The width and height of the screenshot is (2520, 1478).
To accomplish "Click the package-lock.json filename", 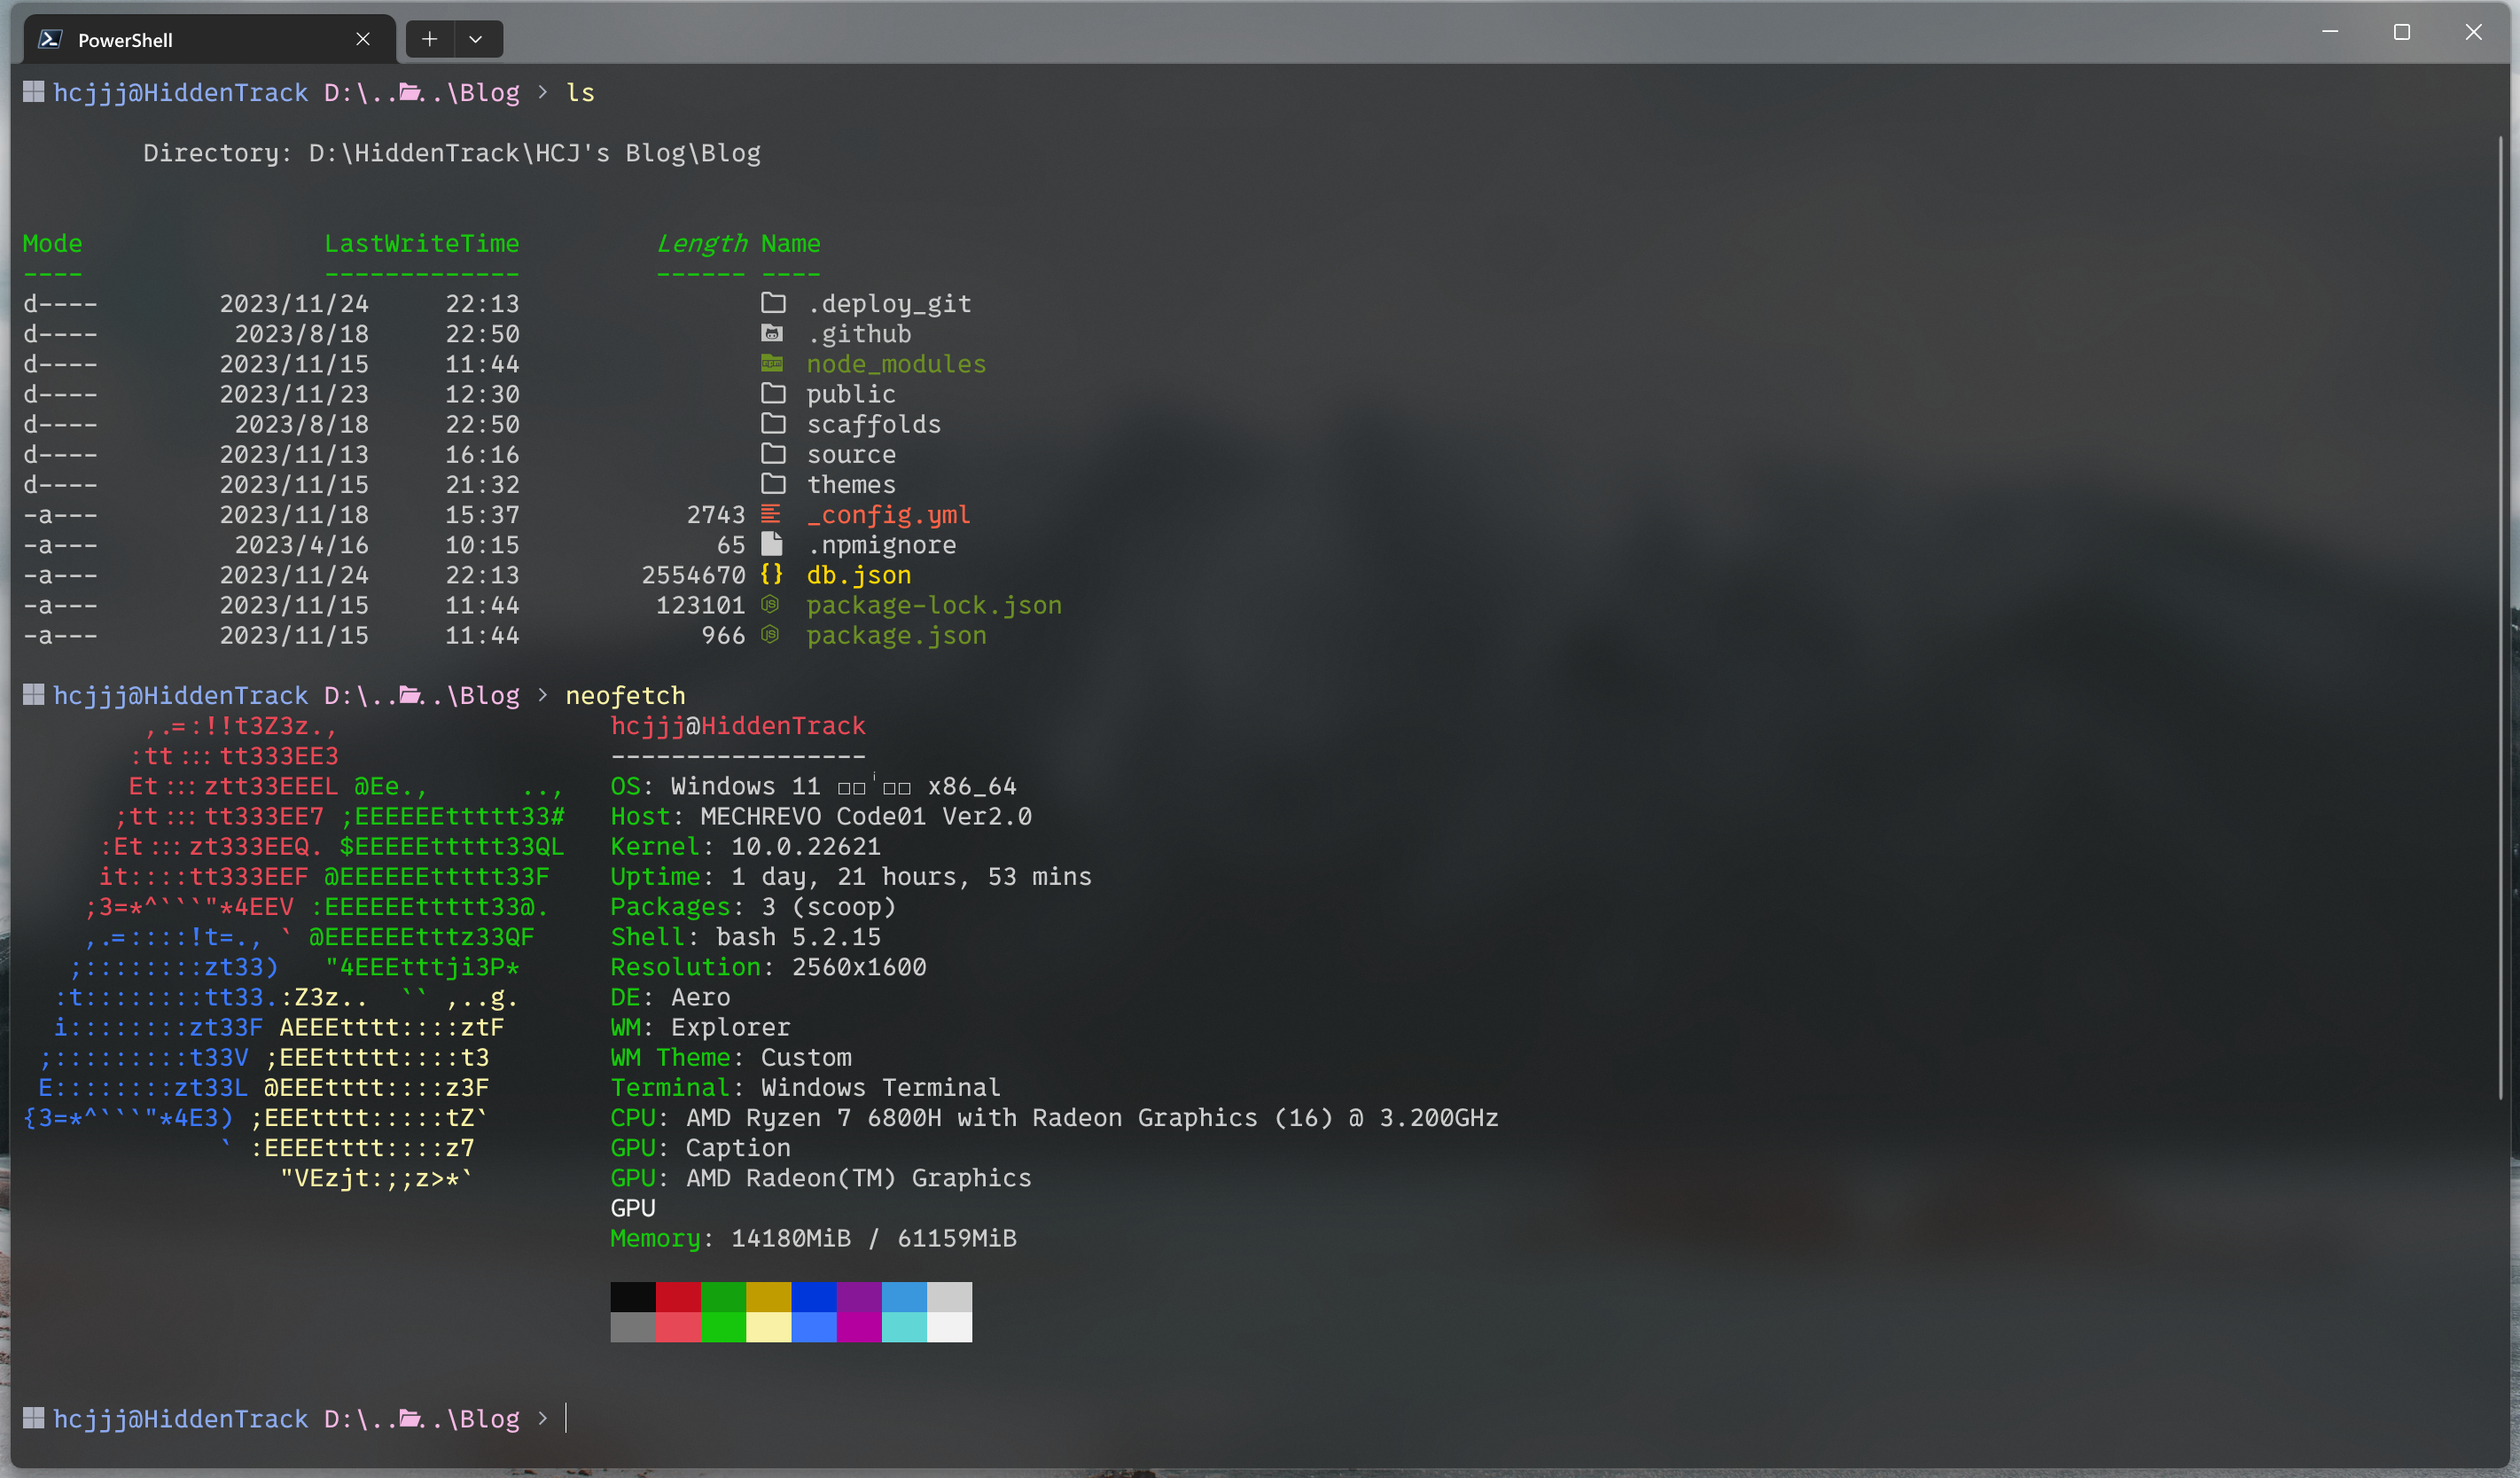I will (934, 605).
